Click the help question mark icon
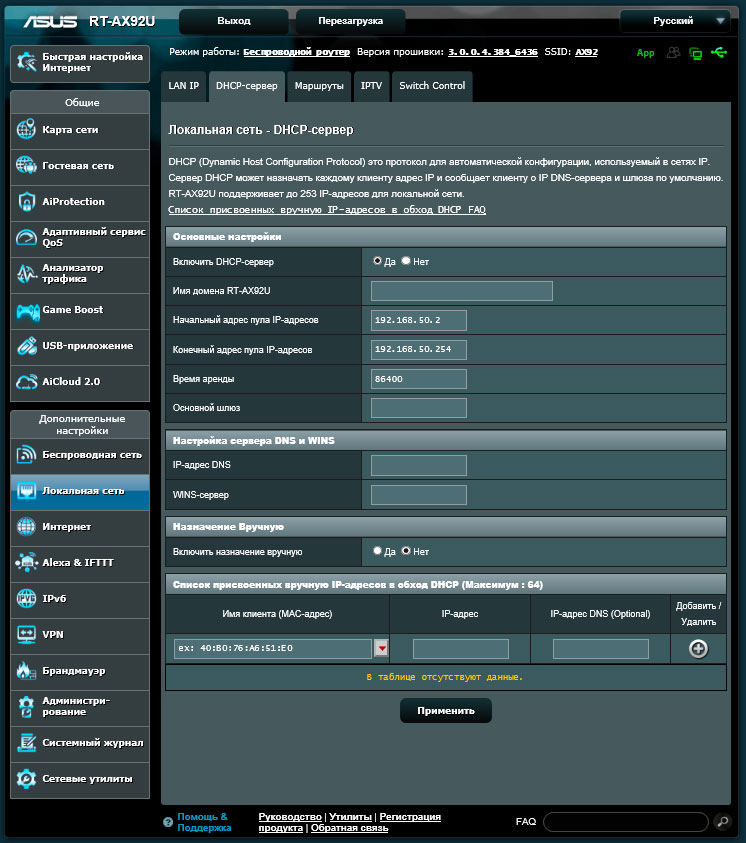Image resolution: width=746 pixels, height=843 pixels. click(168, 822)
